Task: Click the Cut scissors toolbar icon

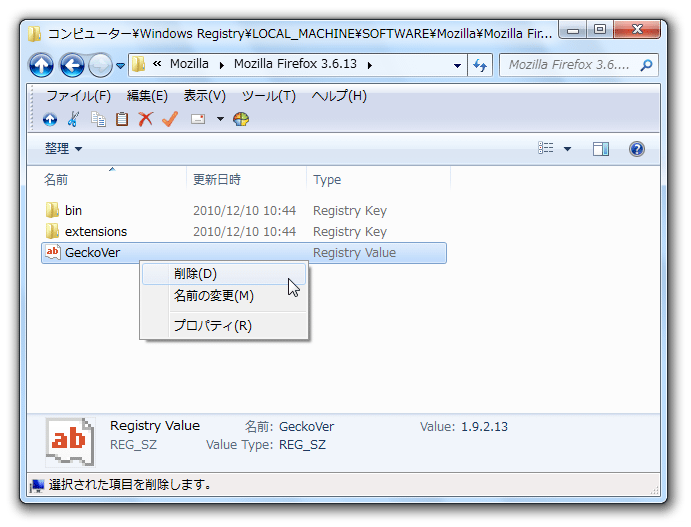Action: point(74,119)
